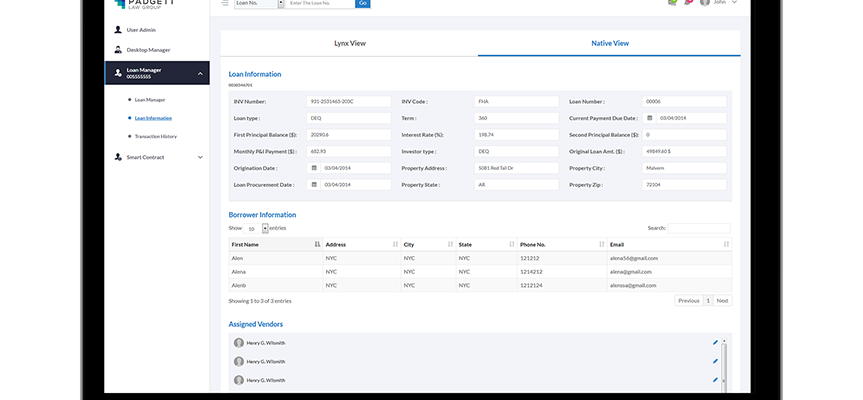Open the Loan No. search type dropdown

[280, 4]
